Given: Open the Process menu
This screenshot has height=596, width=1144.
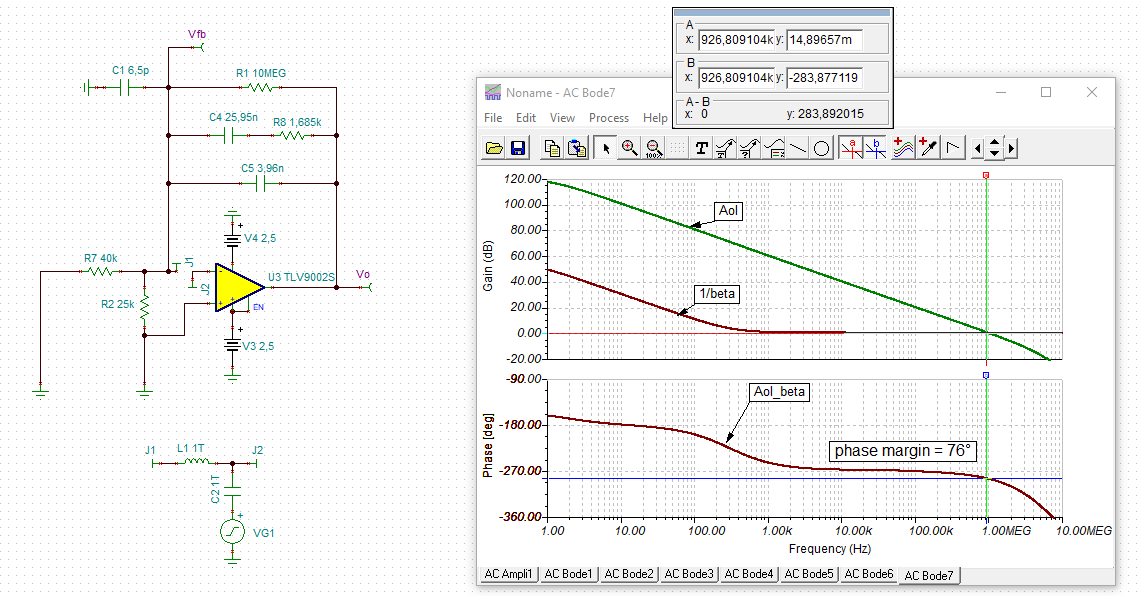Looking at the screenshot, I should (608, 117).
